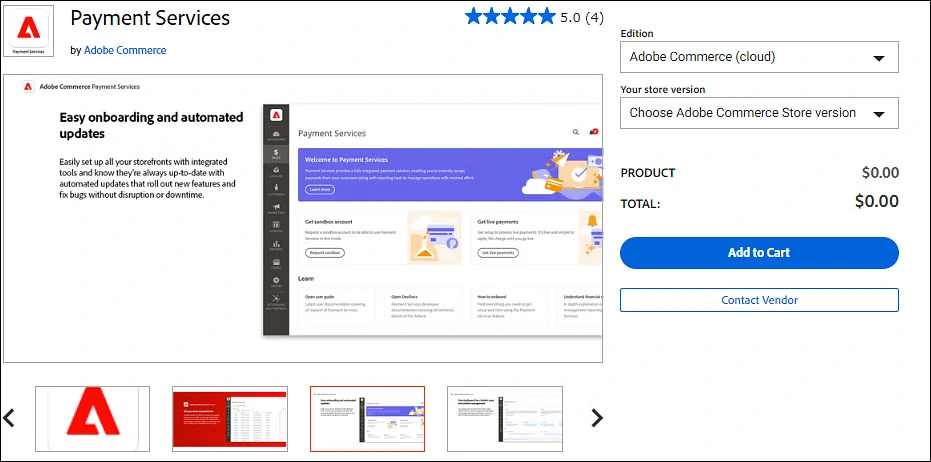
Task: Expand the Choose Adobe Commerce Store version dropdown
Action: [759, 113]
